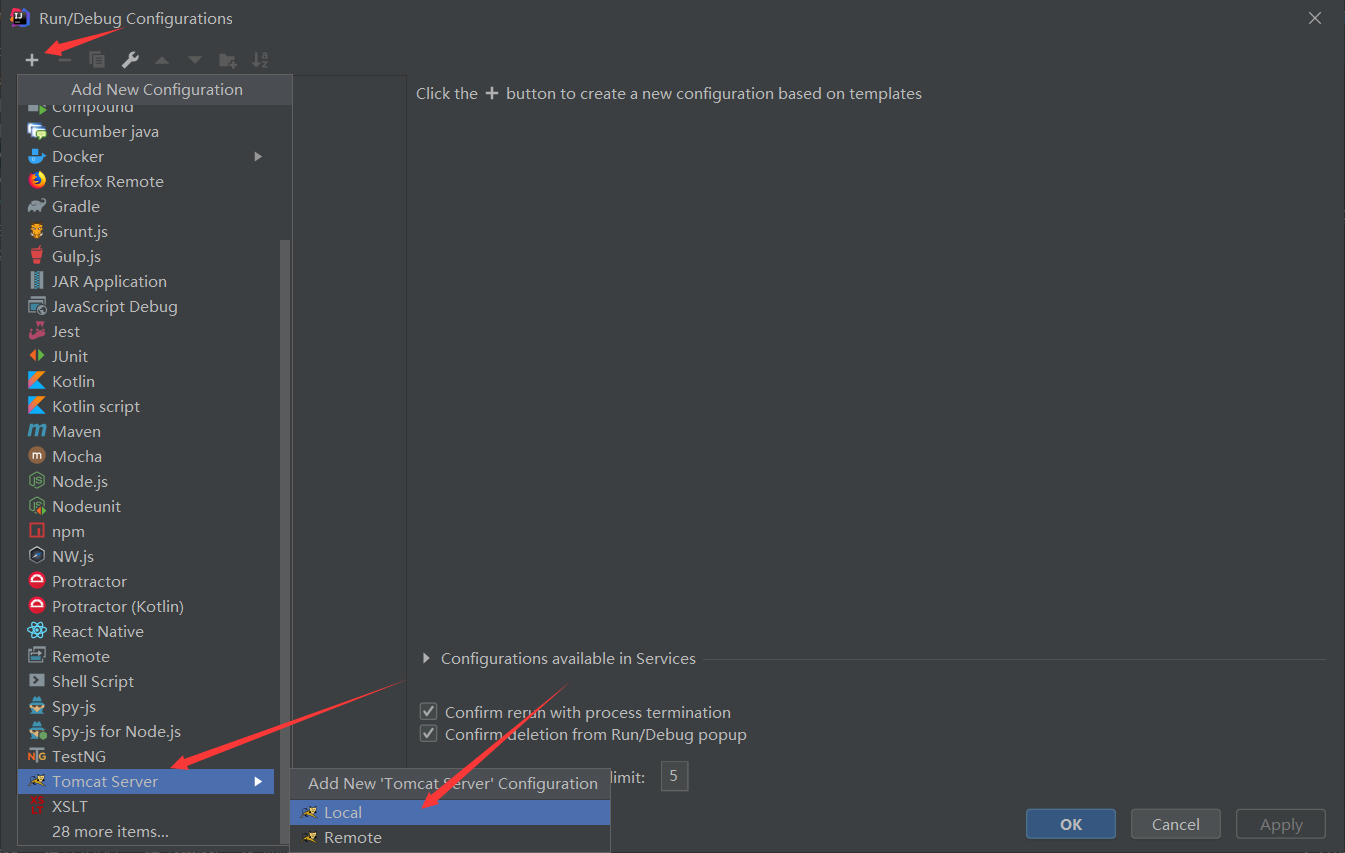Select the Remote configuration entry

(x=146, y=656)
